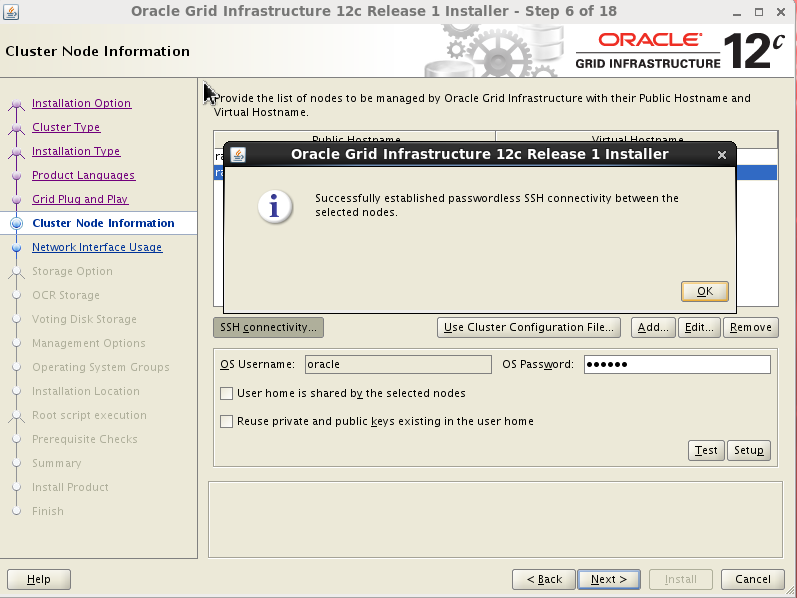Viewport: 797px width, 598px height.
Task: Click the Storage Option step label
Action: (72, 271)
